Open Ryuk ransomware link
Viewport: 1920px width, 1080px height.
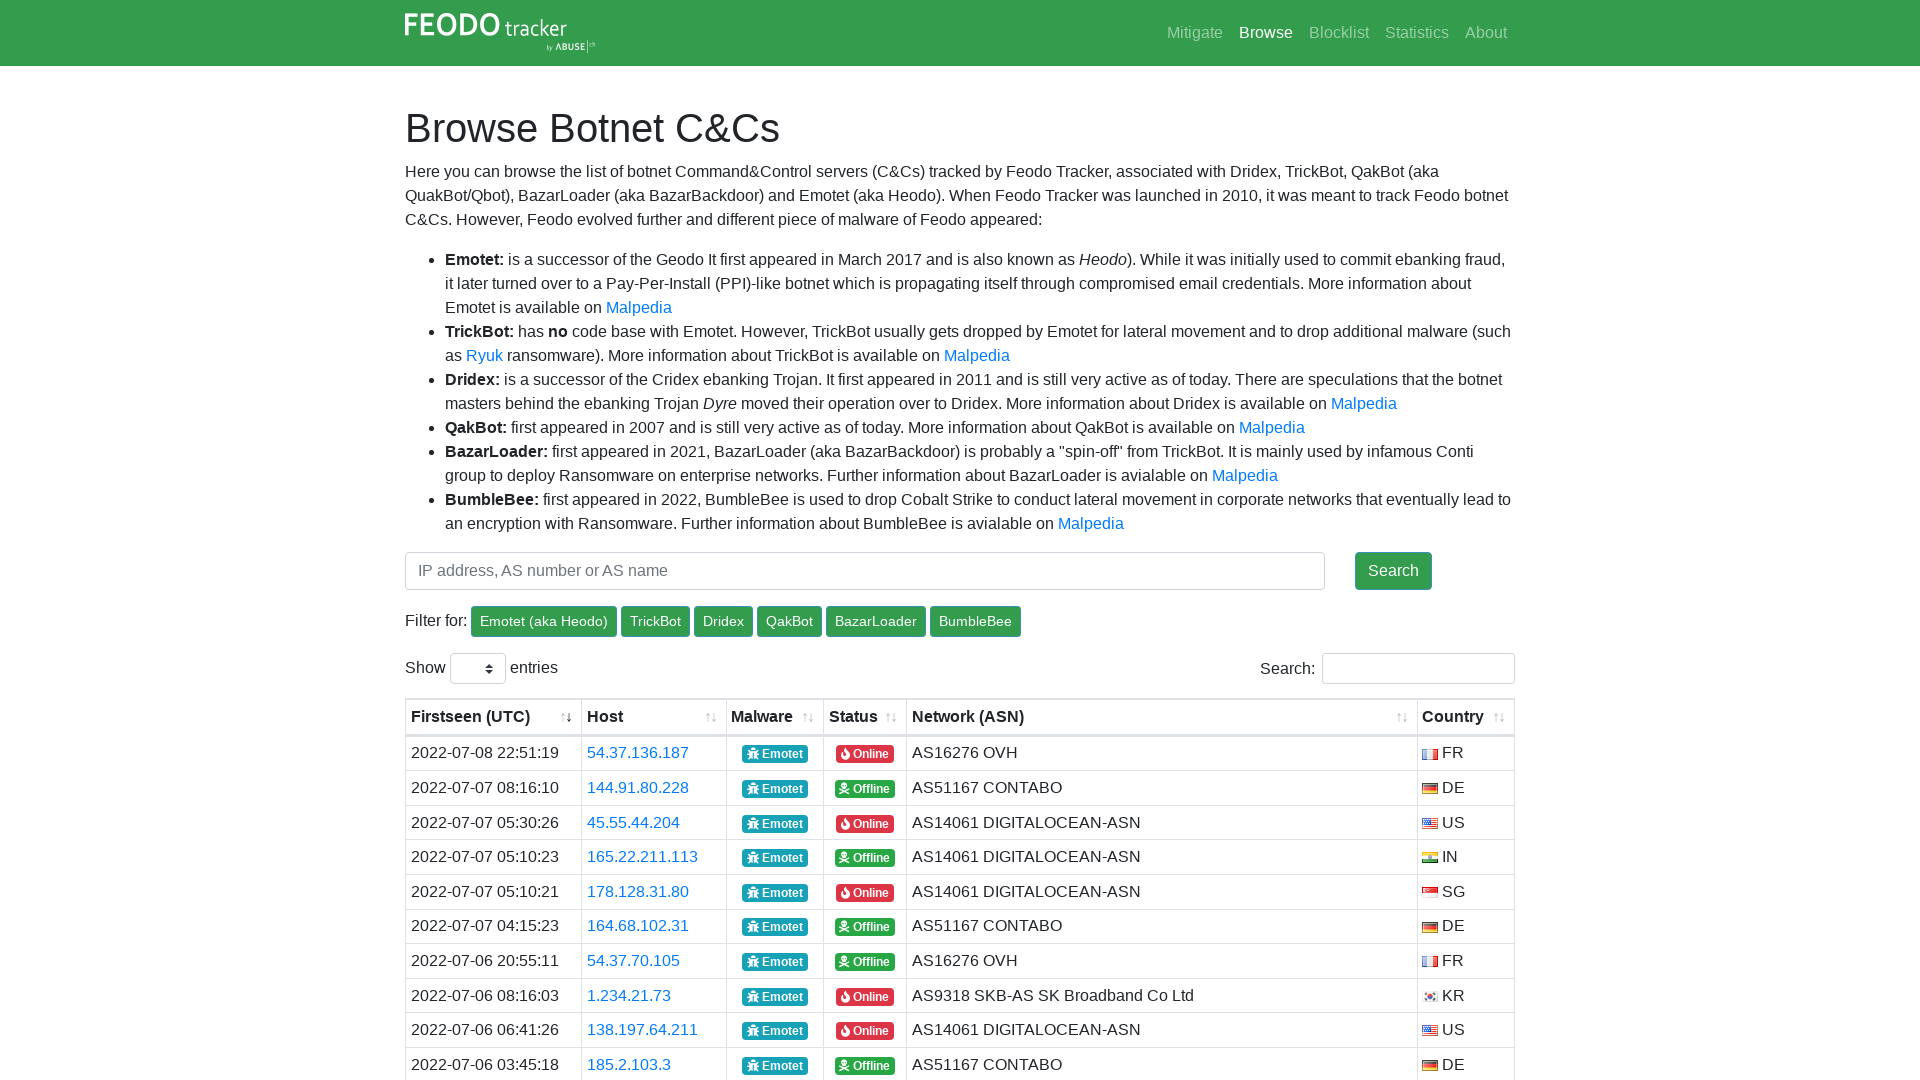[x=484, y=356]
